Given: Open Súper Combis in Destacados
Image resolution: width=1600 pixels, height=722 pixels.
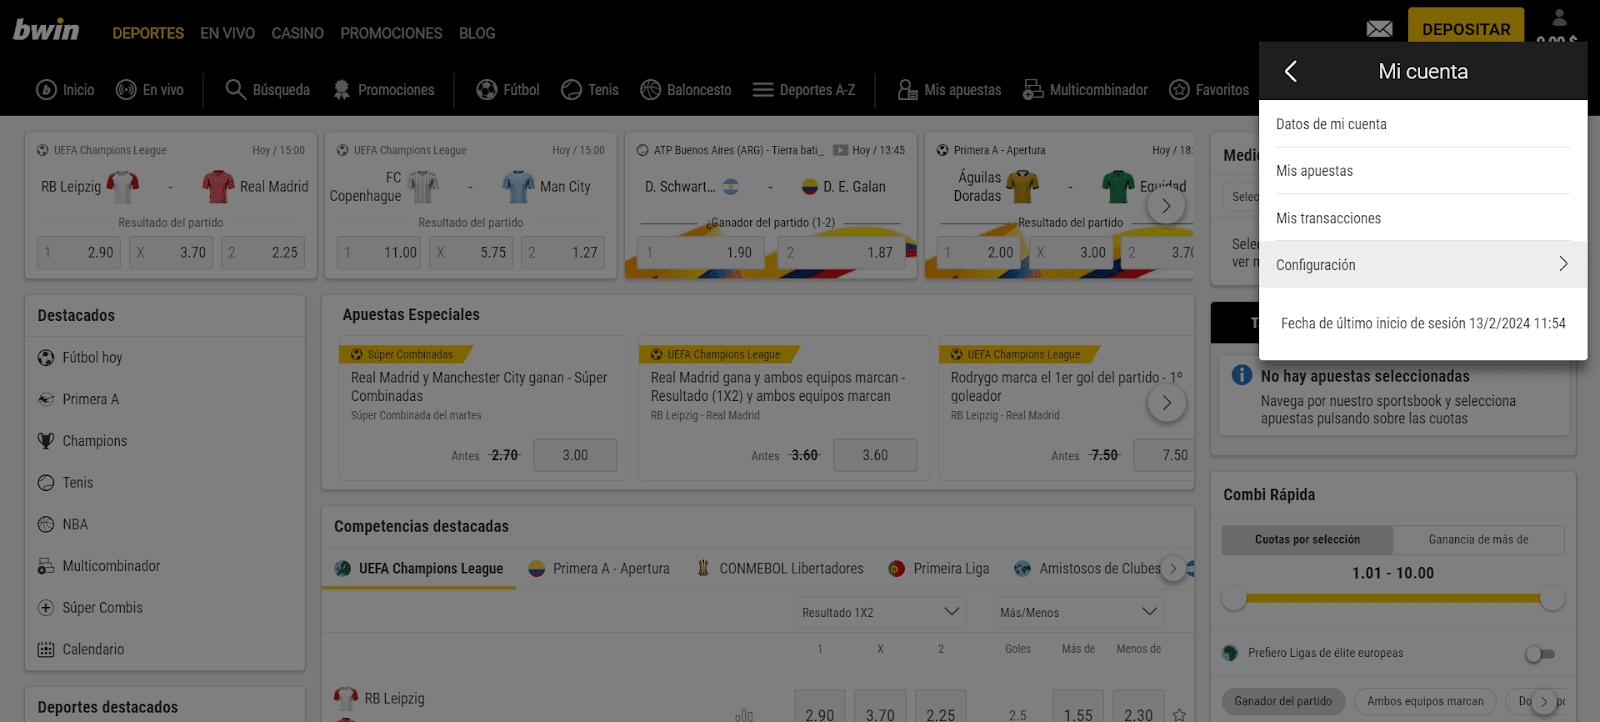Looking at the screenshot, I should click(x=90, y=608).
